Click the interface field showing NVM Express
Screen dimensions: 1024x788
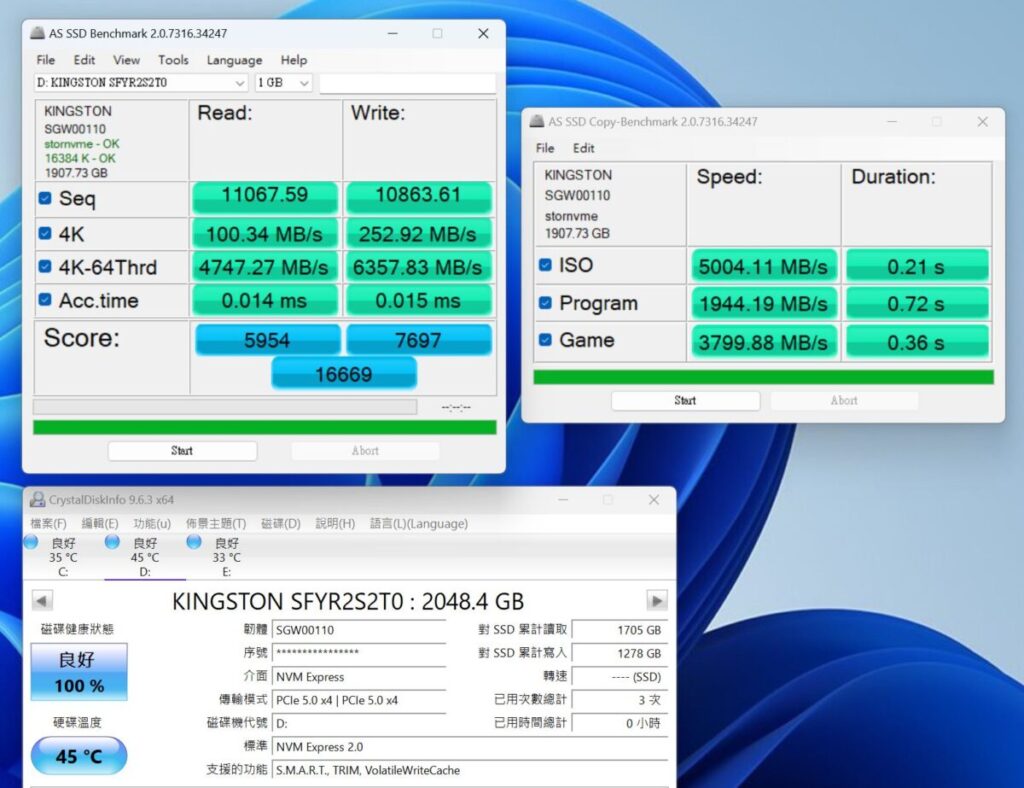[x=359, y=676]
